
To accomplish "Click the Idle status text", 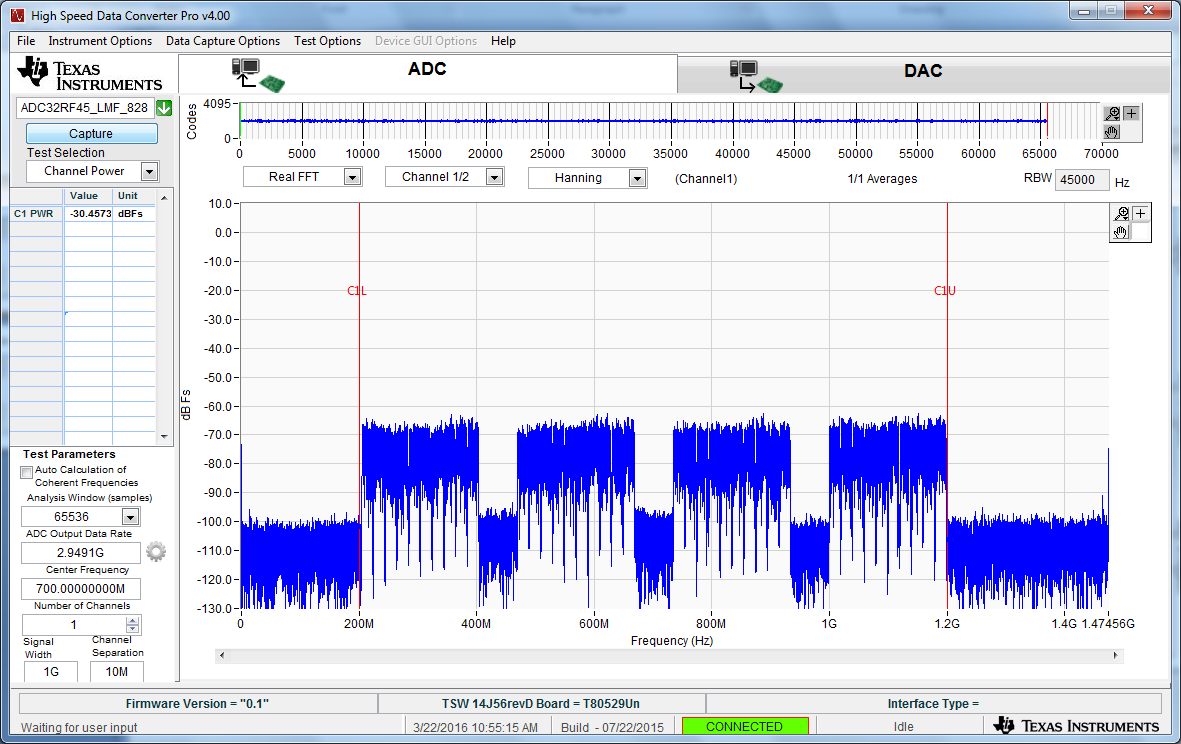I will pos(903,727).
